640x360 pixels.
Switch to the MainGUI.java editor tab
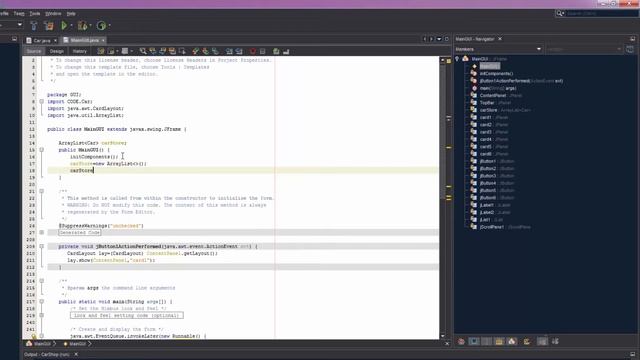pyautogui.click(x=84, y=40)
